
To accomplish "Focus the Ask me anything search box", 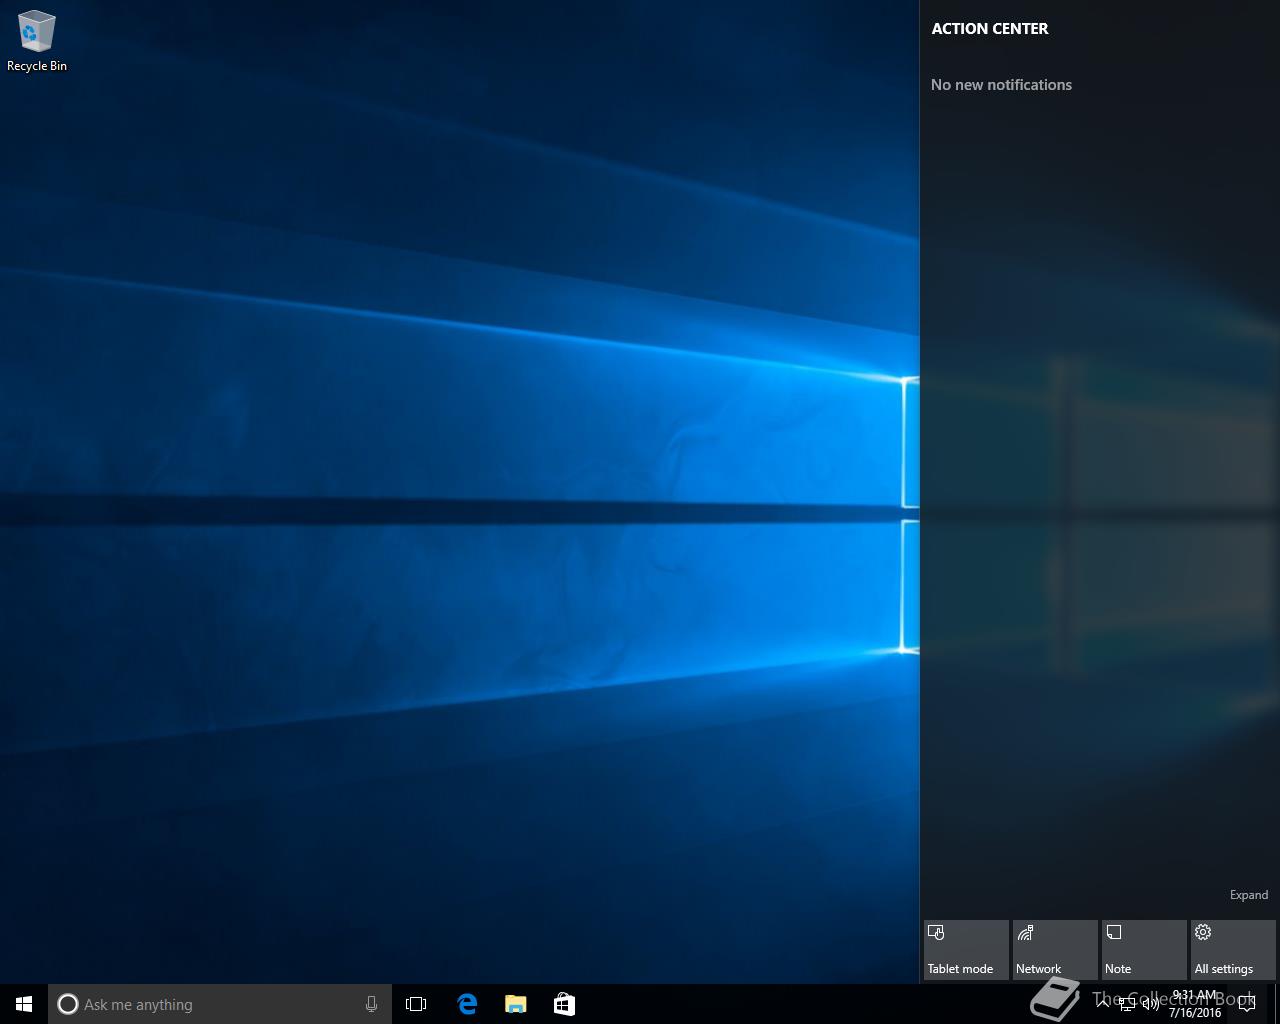I will coord(220,1004).
